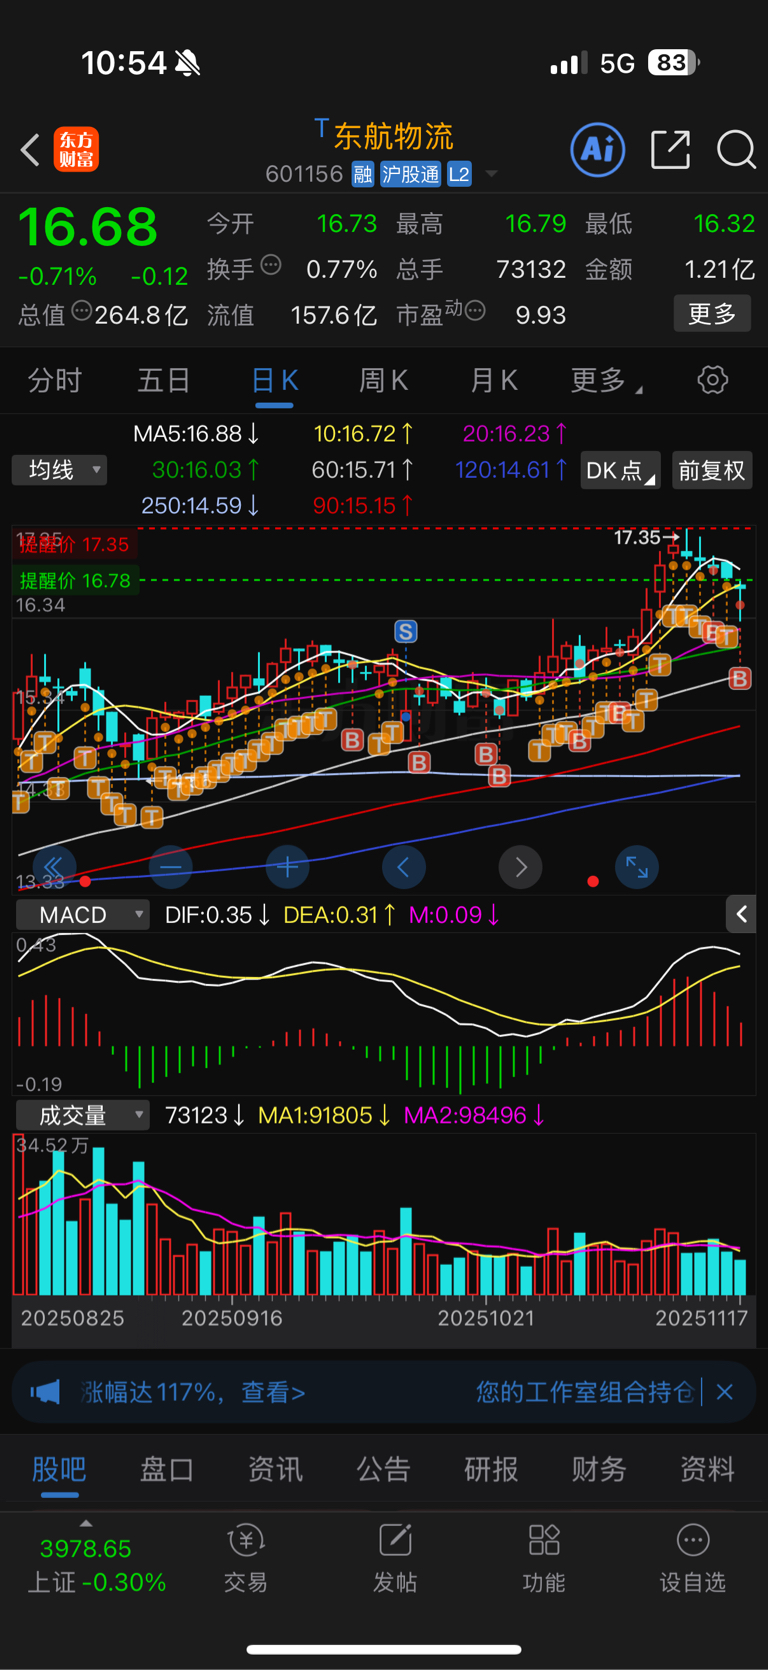
Task: Open MACD indicator dropdown
Action: tap(83, 915)
